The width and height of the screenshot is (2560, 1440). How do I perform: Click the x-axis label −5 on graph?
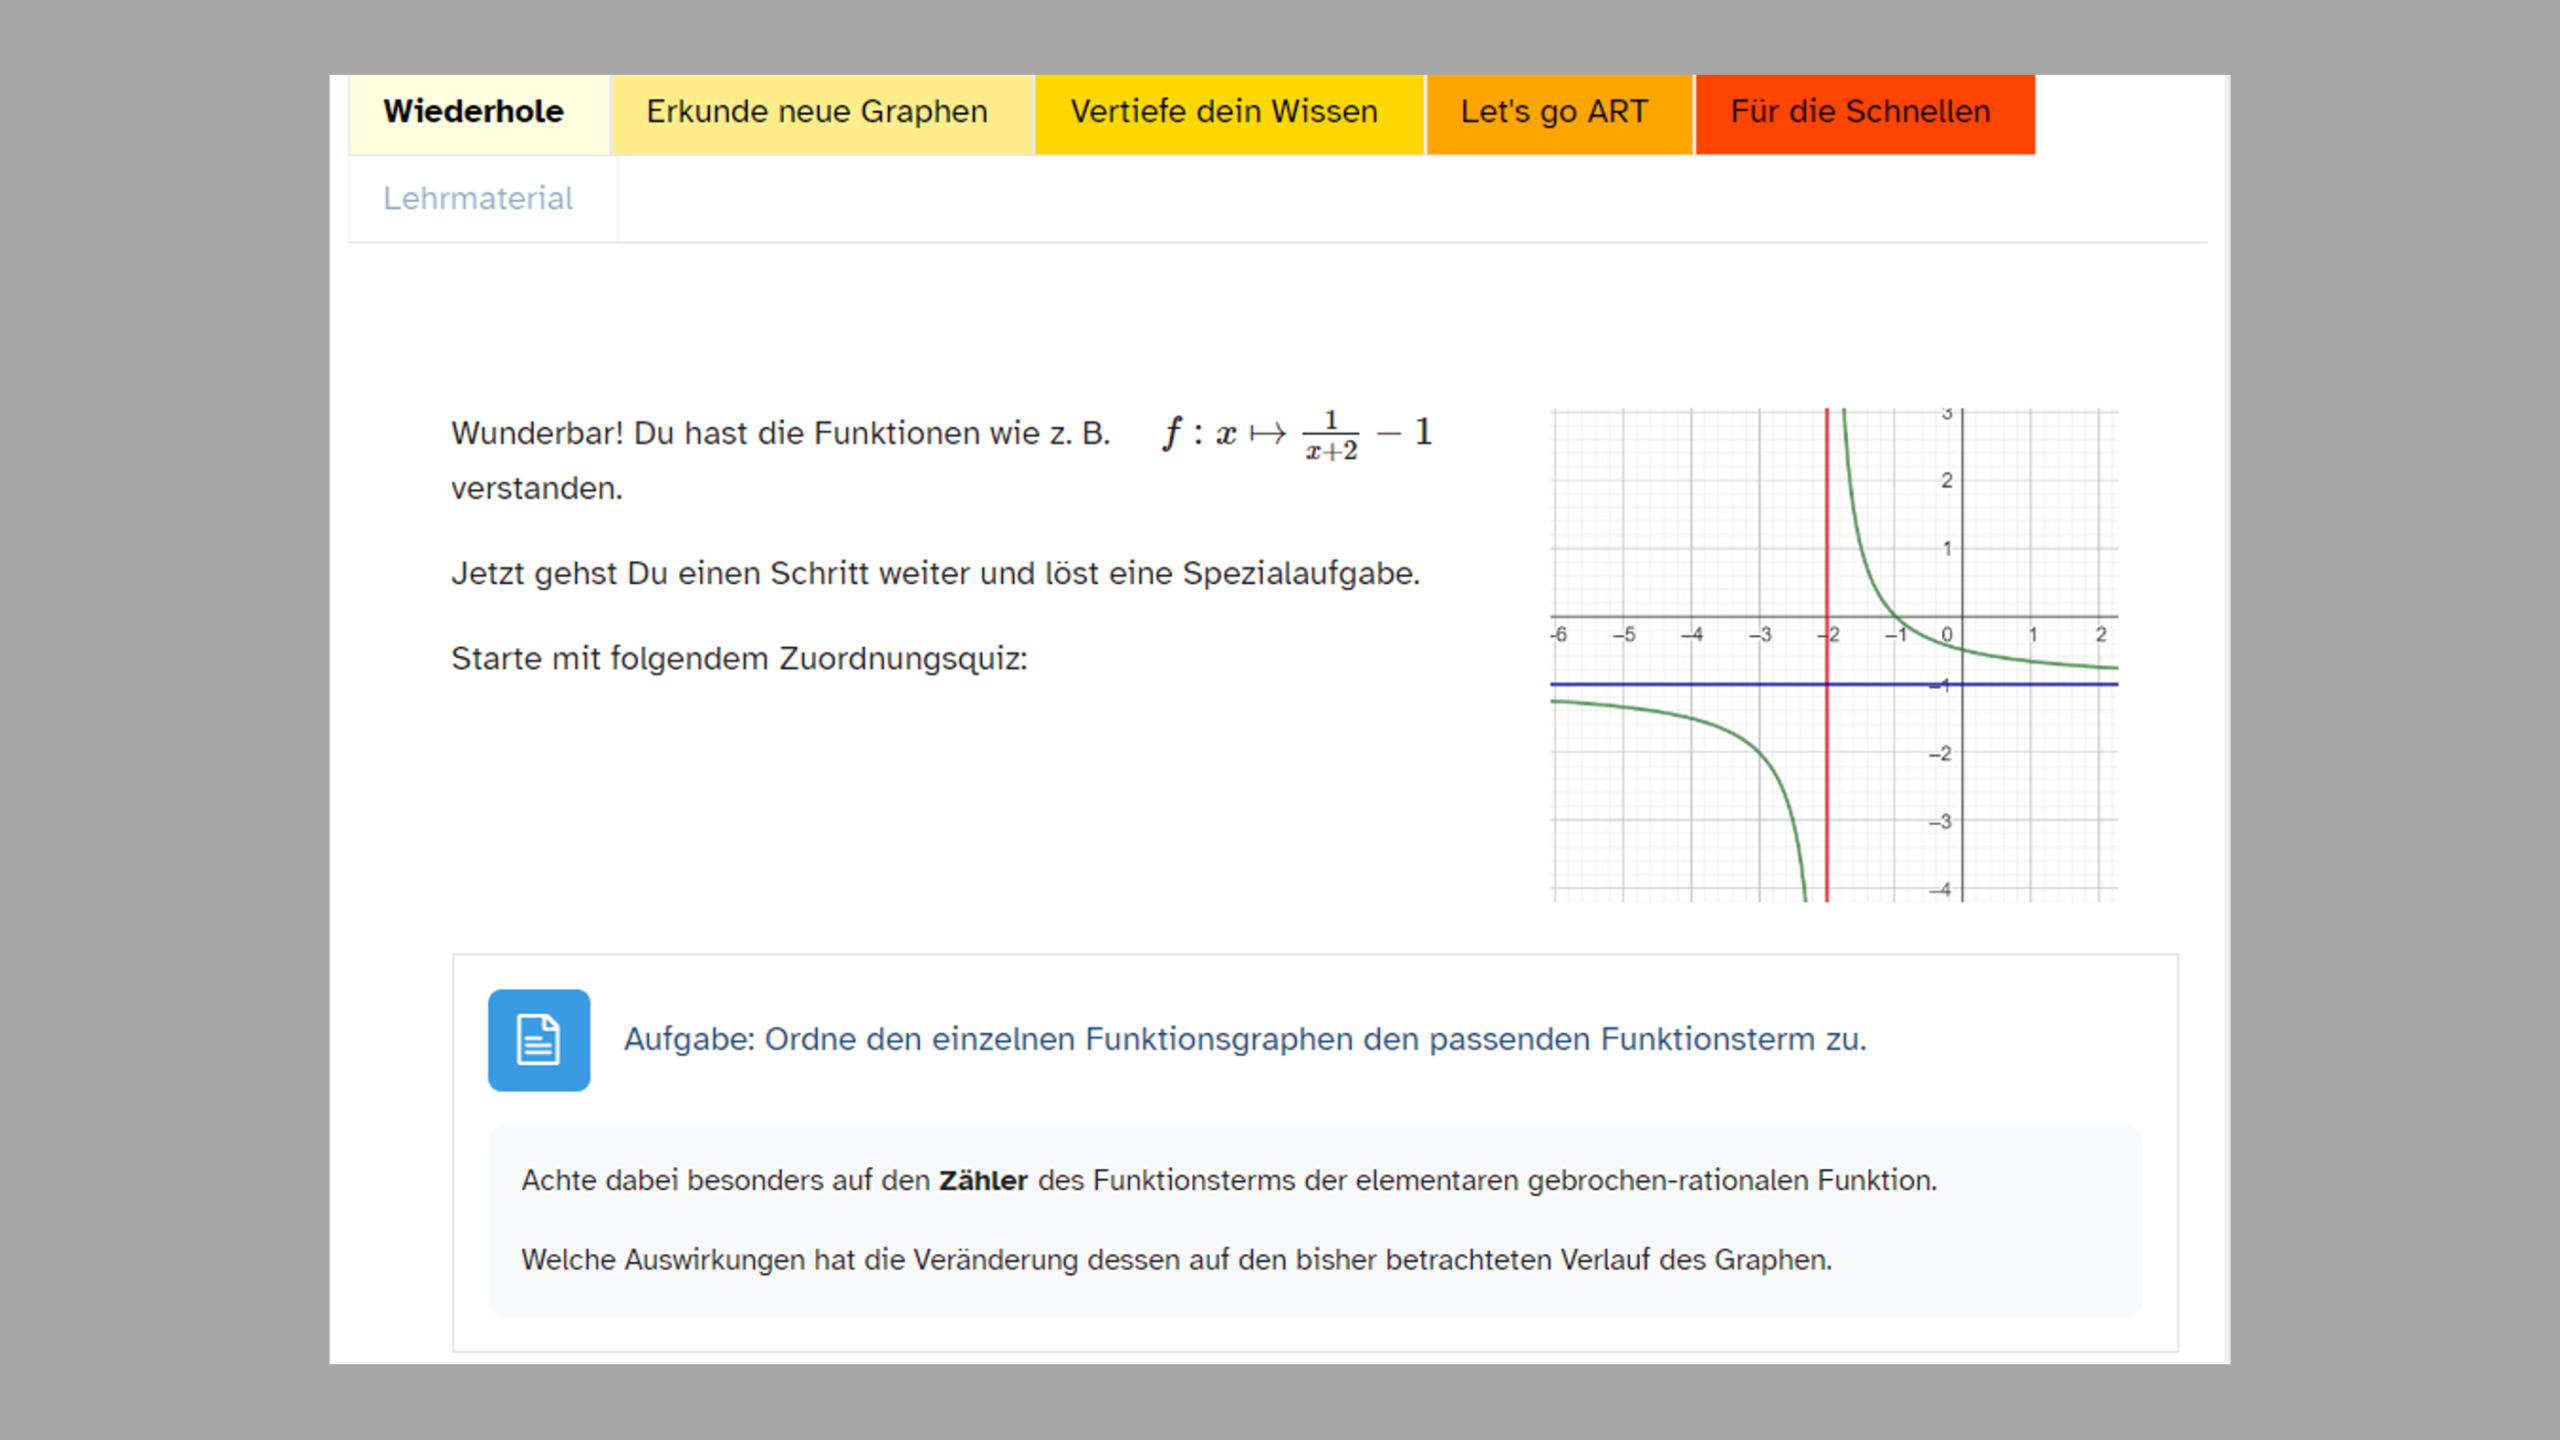pyautogui.click(x=1624, y=635)
